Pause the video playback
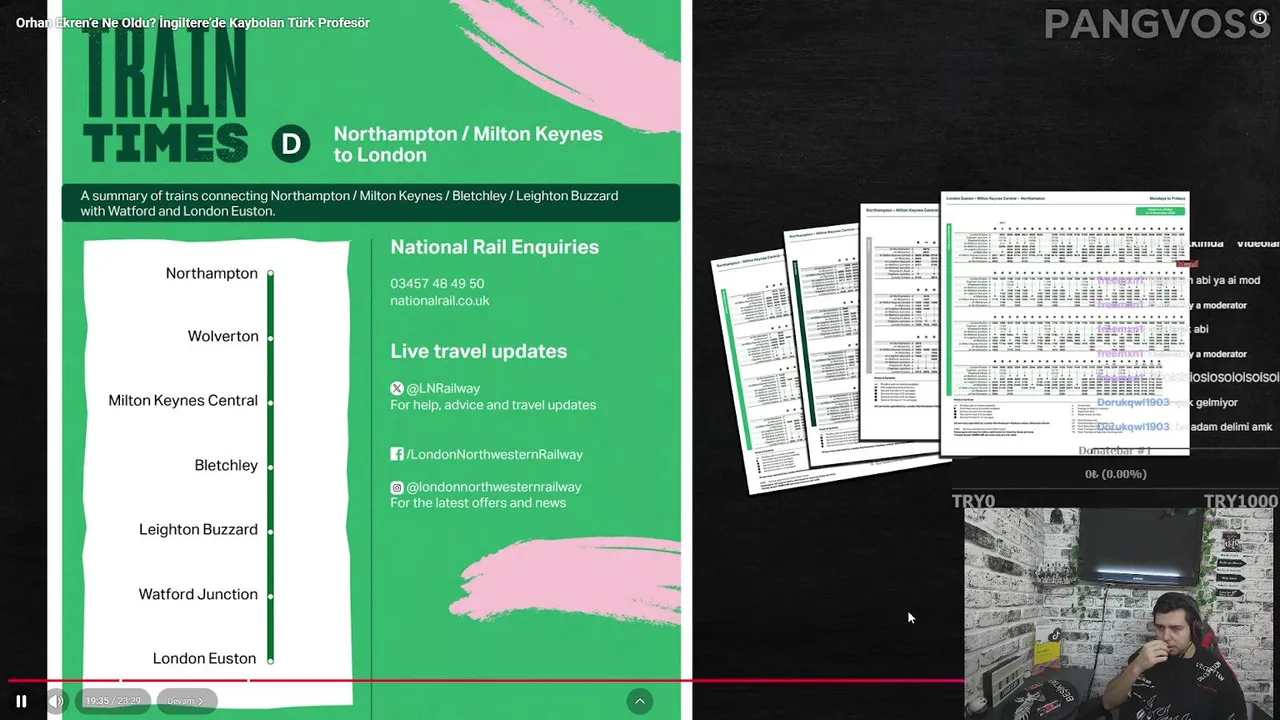1280x720 pixels. pyautogui.click(x=21, y=701)
